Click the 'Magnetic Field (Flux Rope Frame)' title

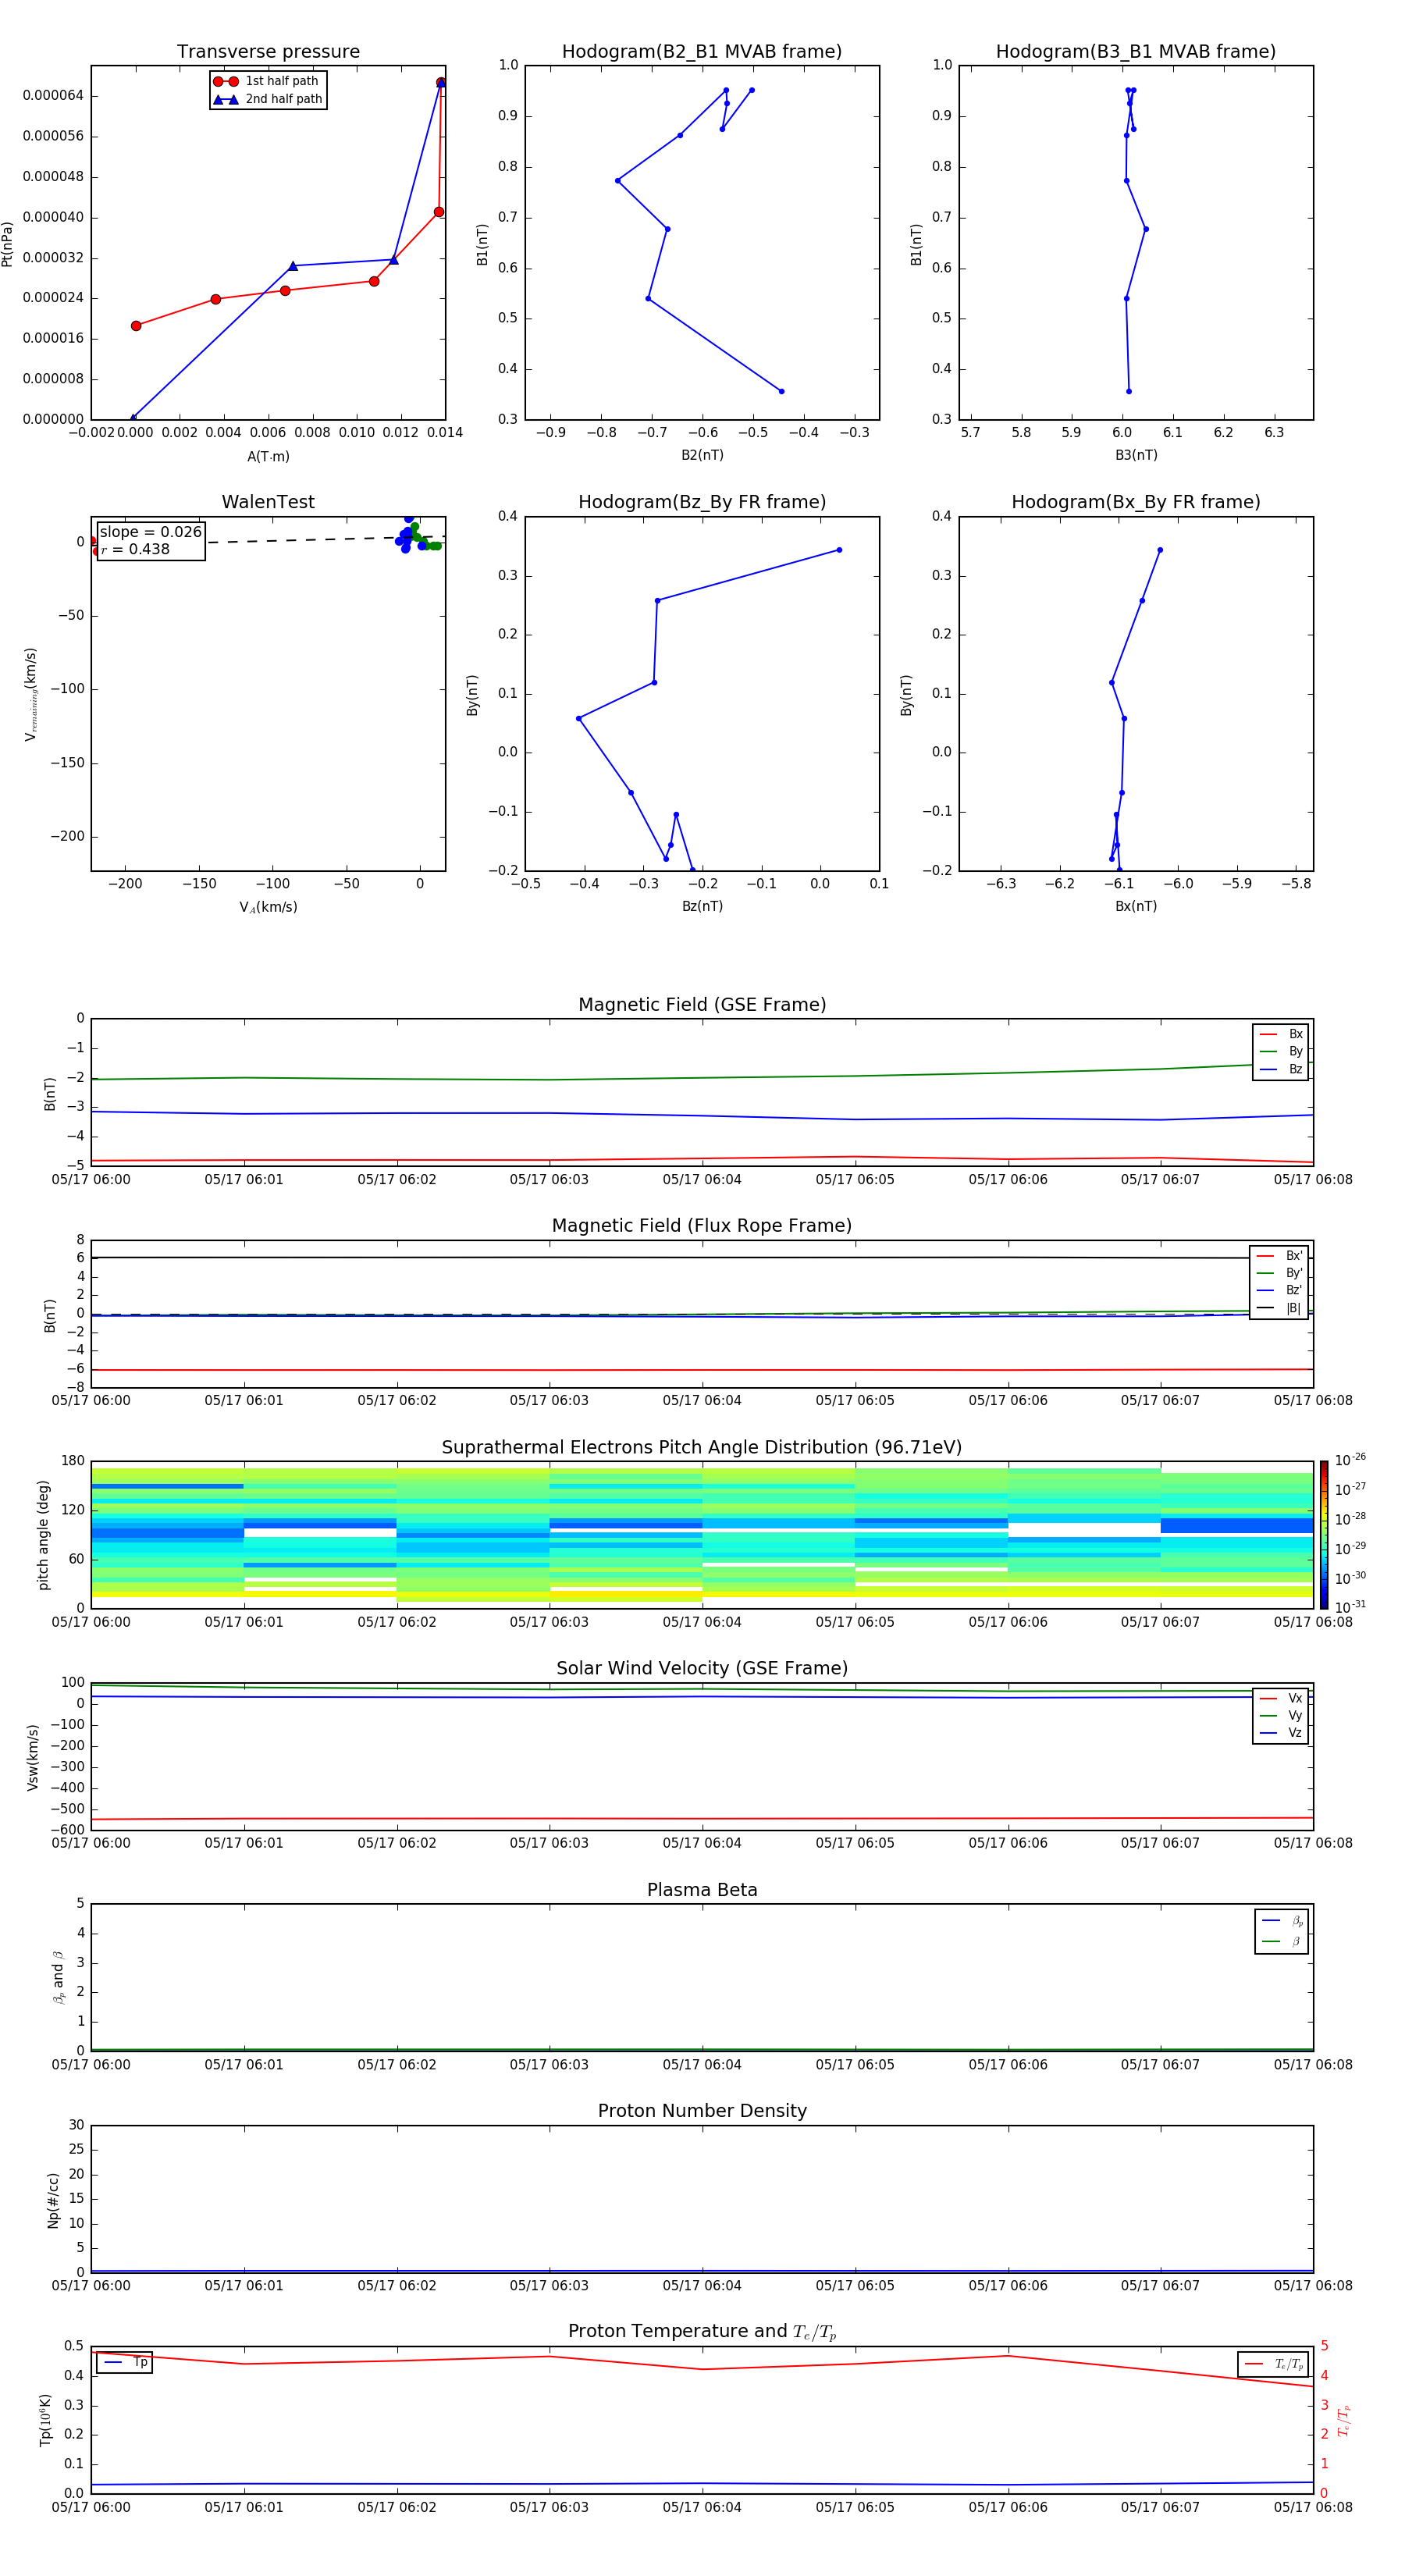[x=702, y=1226]
